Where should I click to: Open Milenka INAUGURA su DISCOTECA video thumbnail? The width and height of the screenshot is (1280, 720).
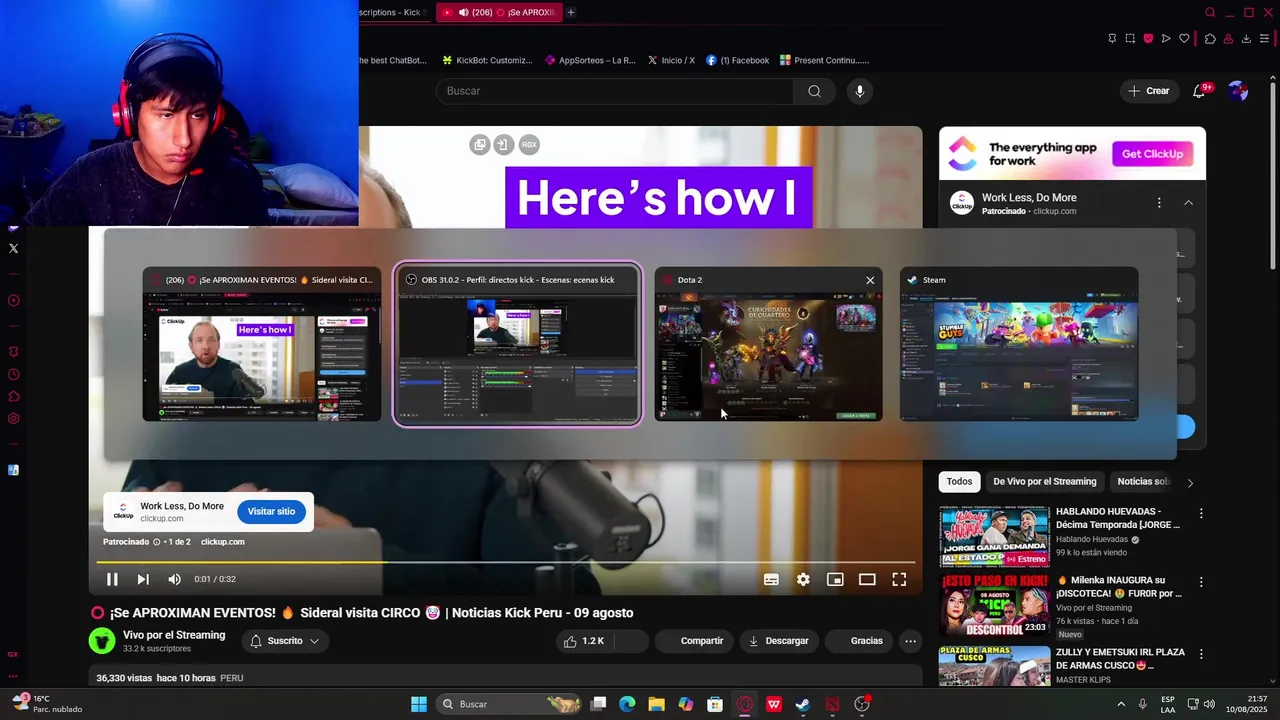pos(994,607)
